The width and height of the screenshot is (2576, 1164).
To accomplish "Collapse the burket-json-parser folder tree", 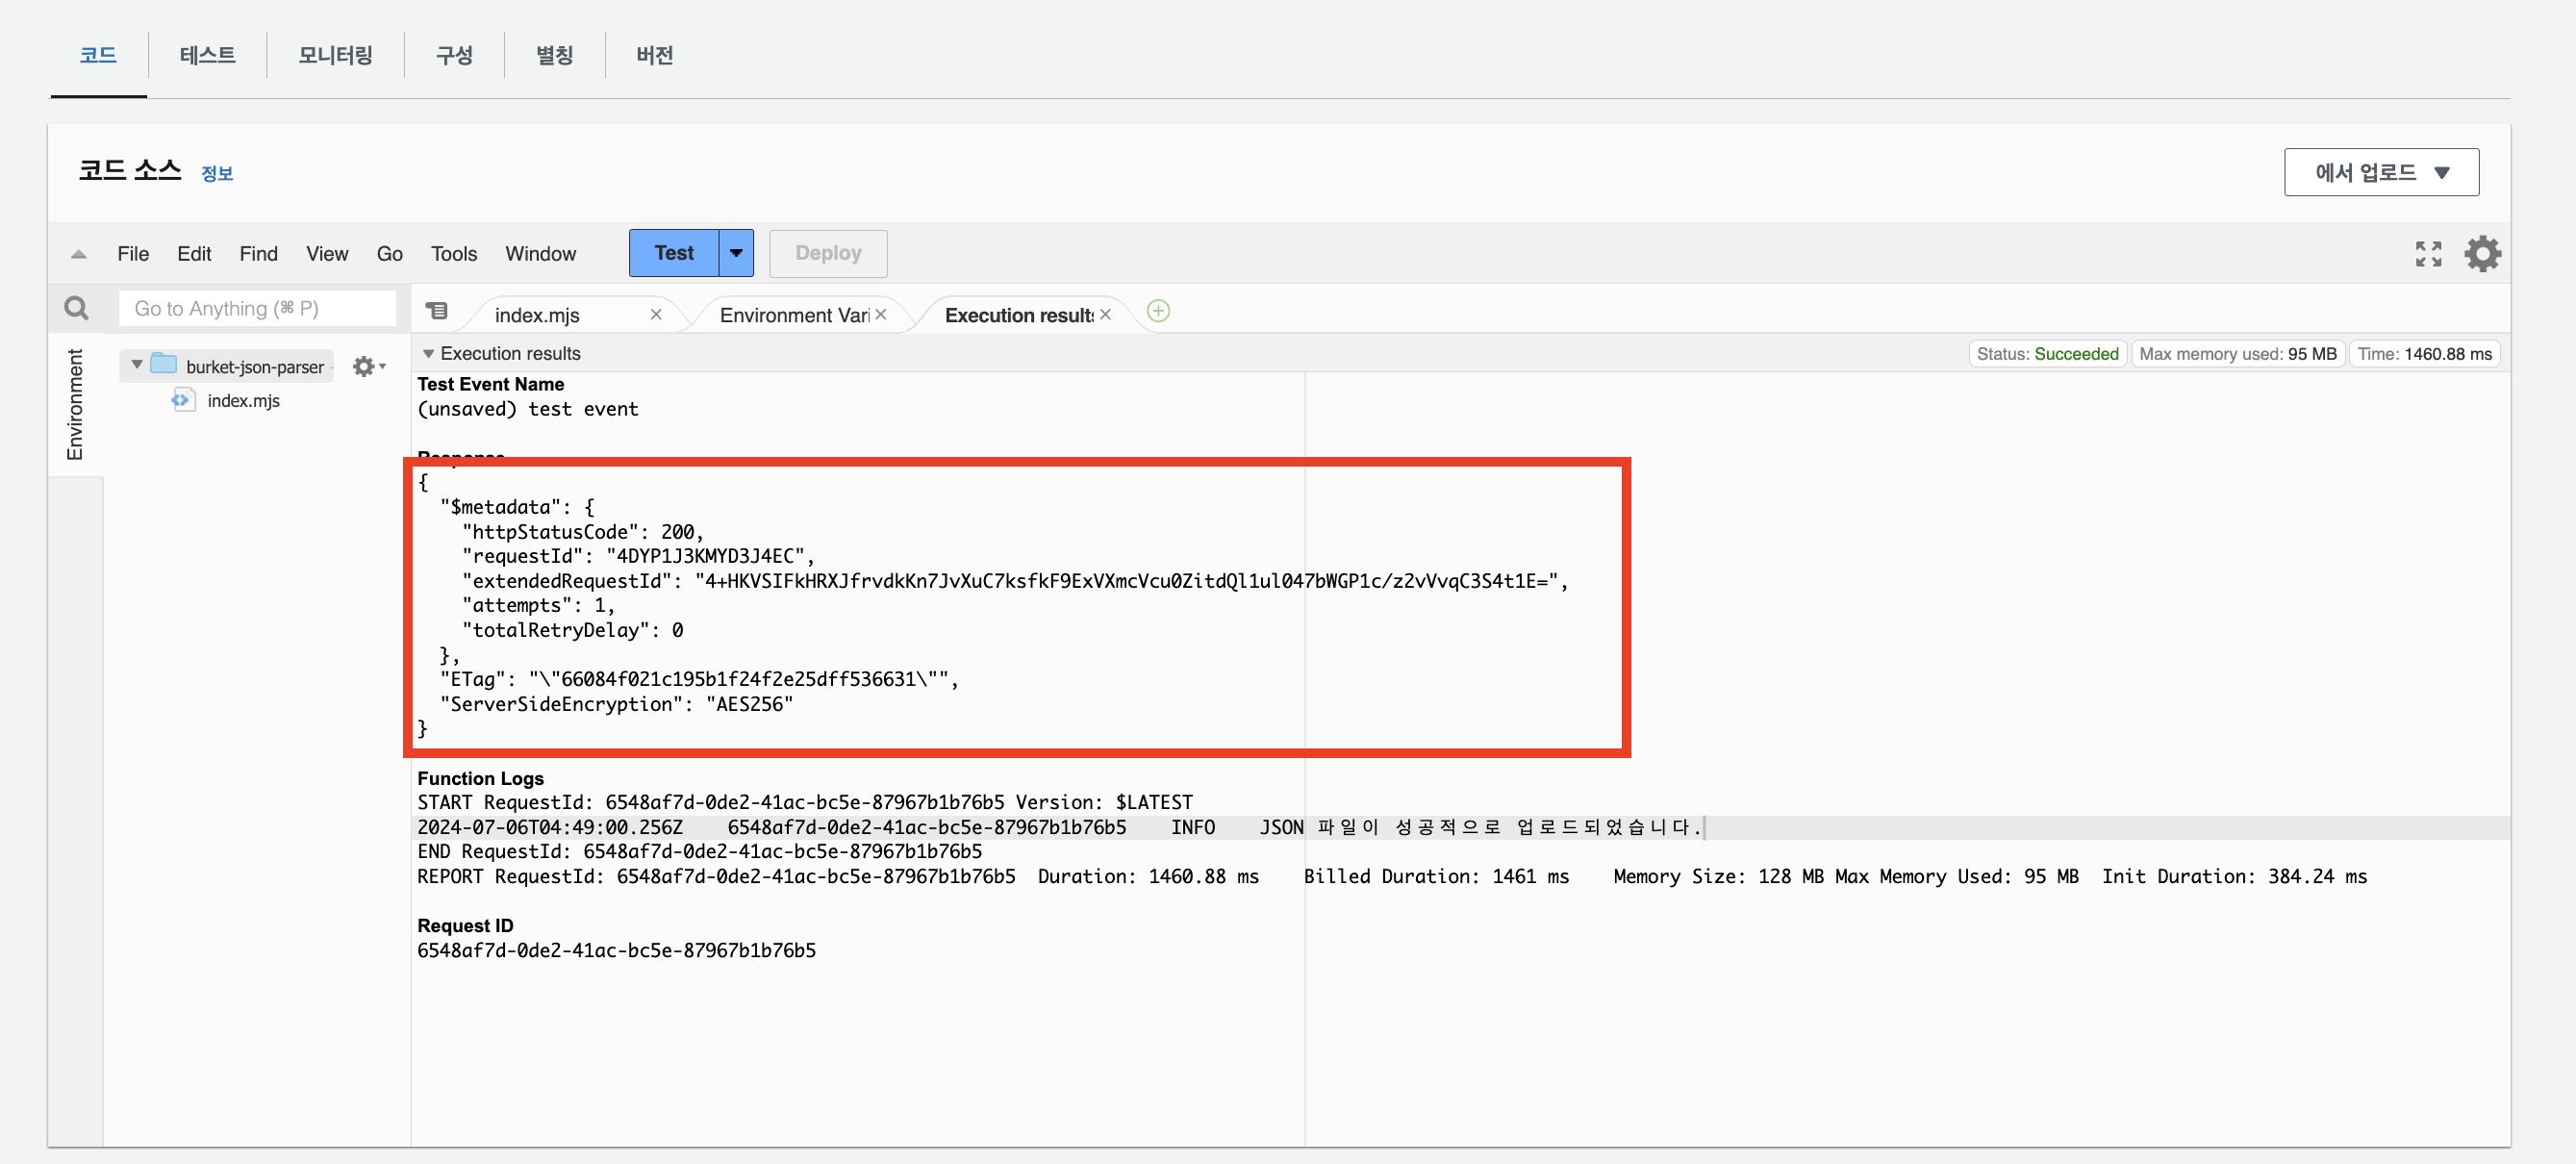I will [x=137, y=365].
